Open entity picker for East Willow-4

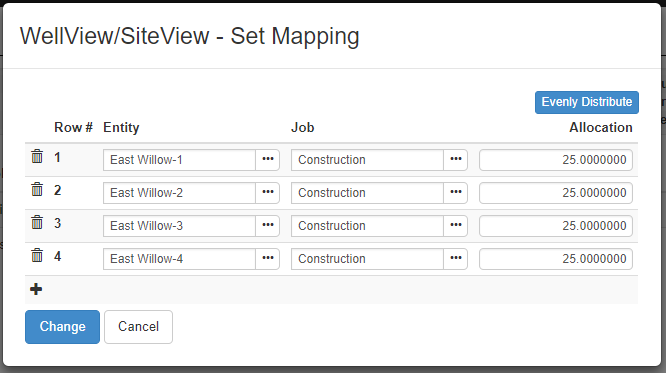tap(268, 259)
